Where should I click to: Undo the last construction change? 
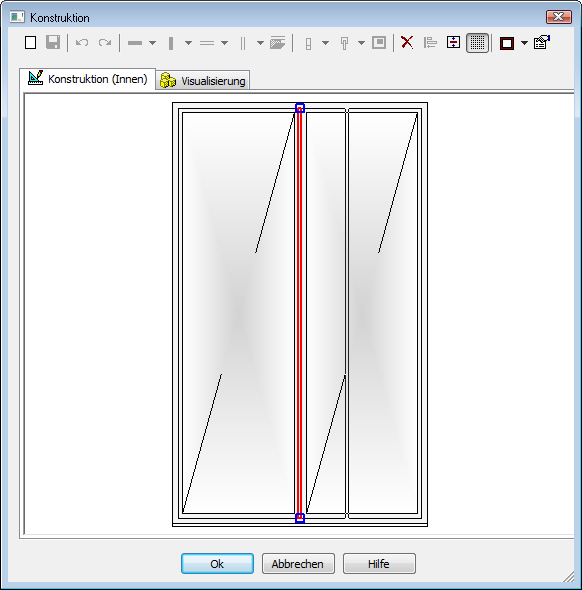coord(82,43)
